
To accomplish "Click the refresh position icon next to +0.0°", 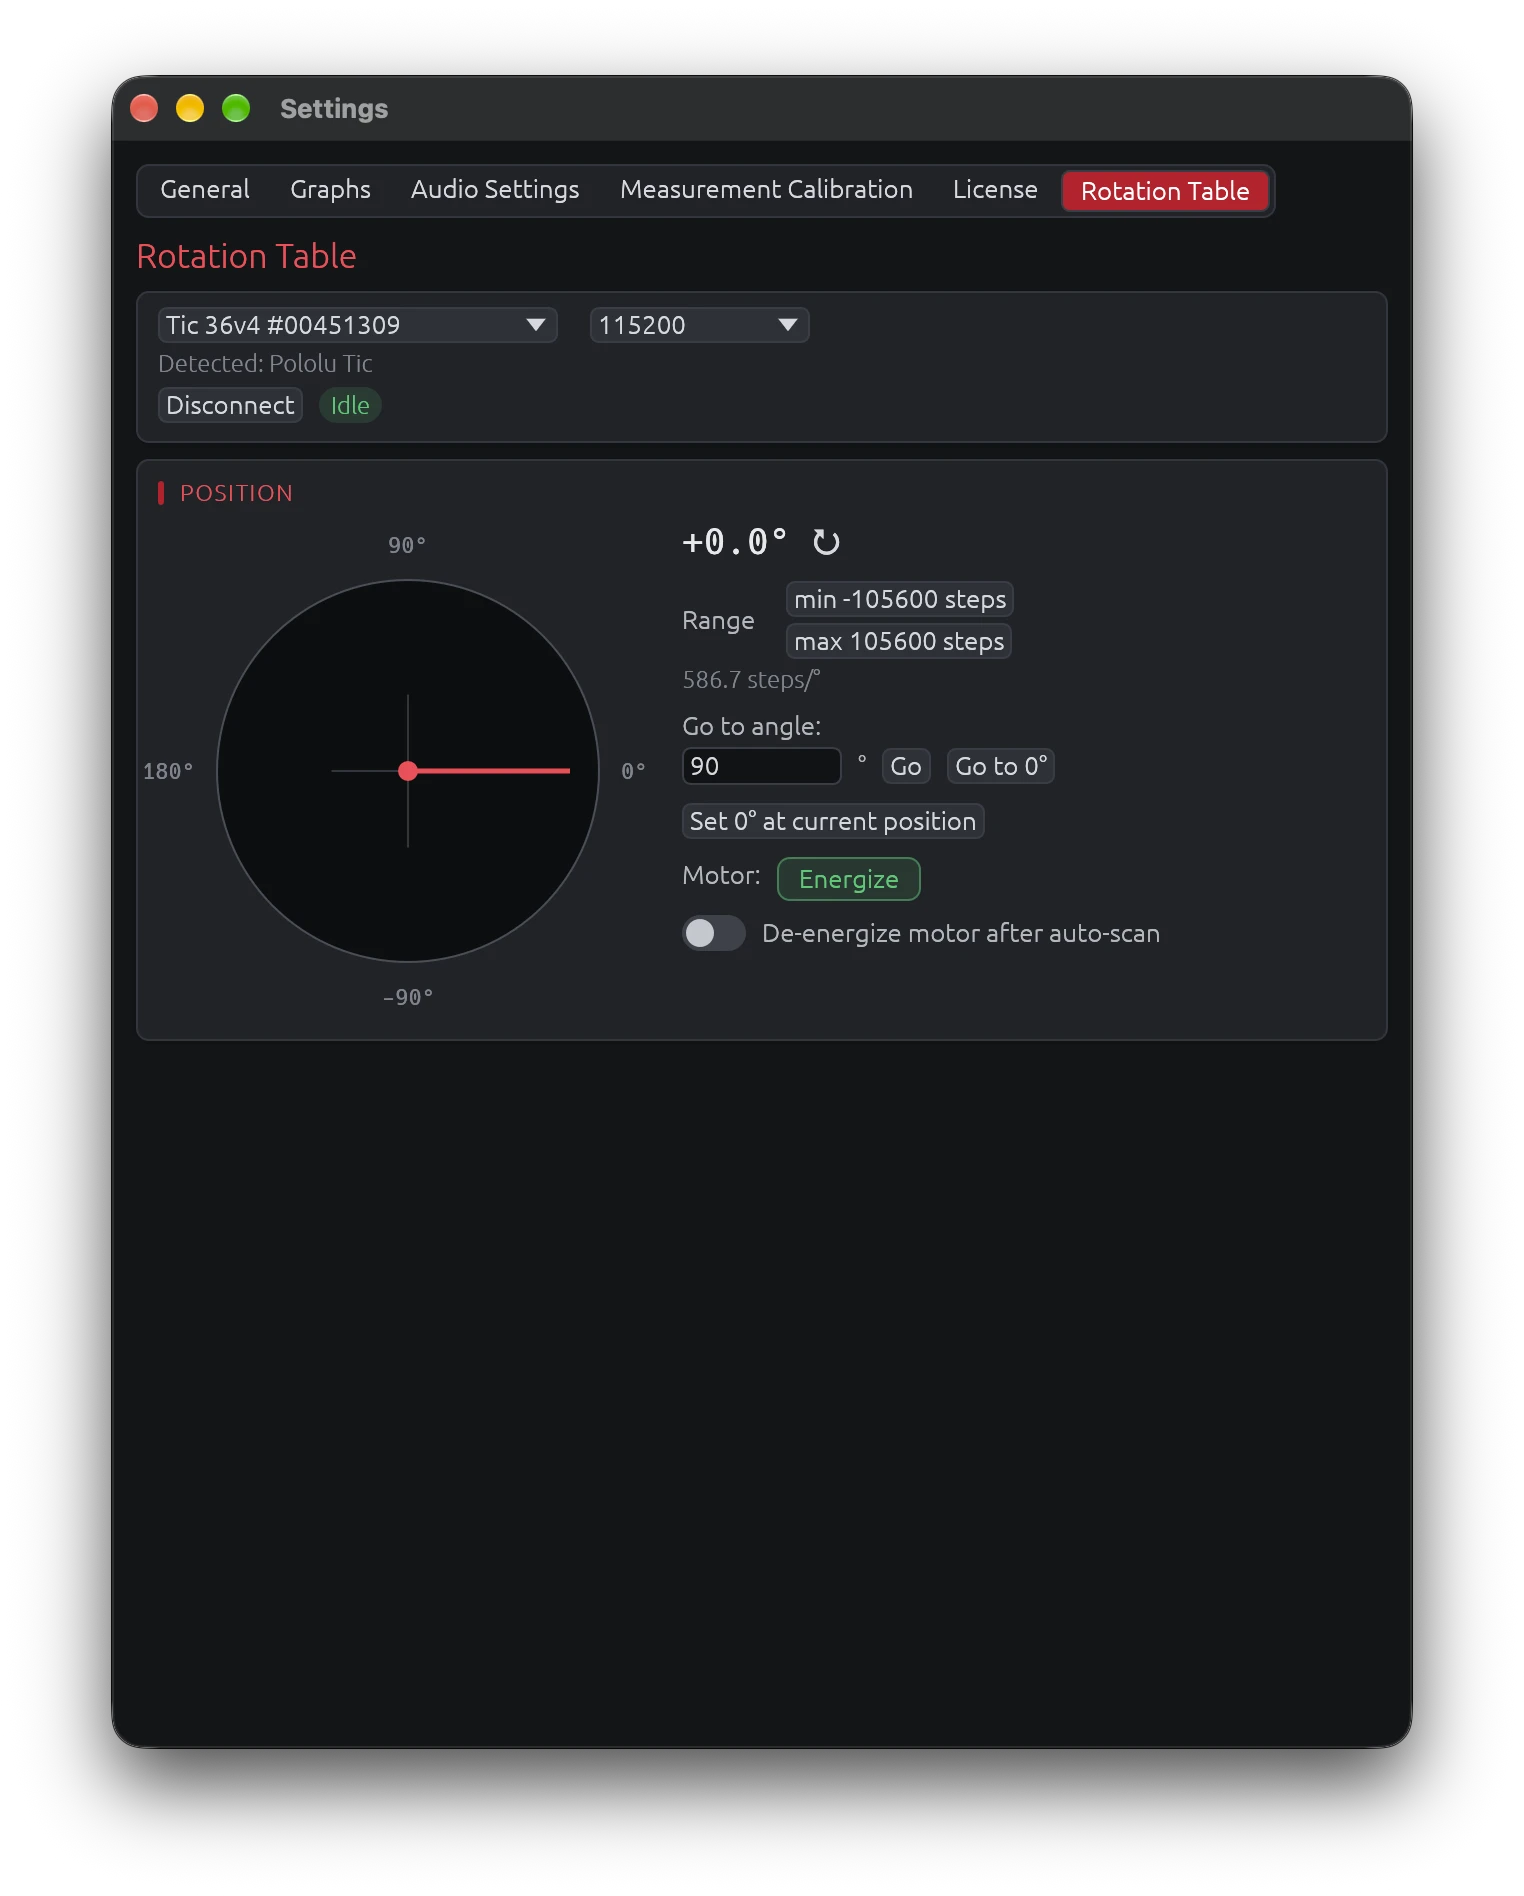I will pos(826,542).
